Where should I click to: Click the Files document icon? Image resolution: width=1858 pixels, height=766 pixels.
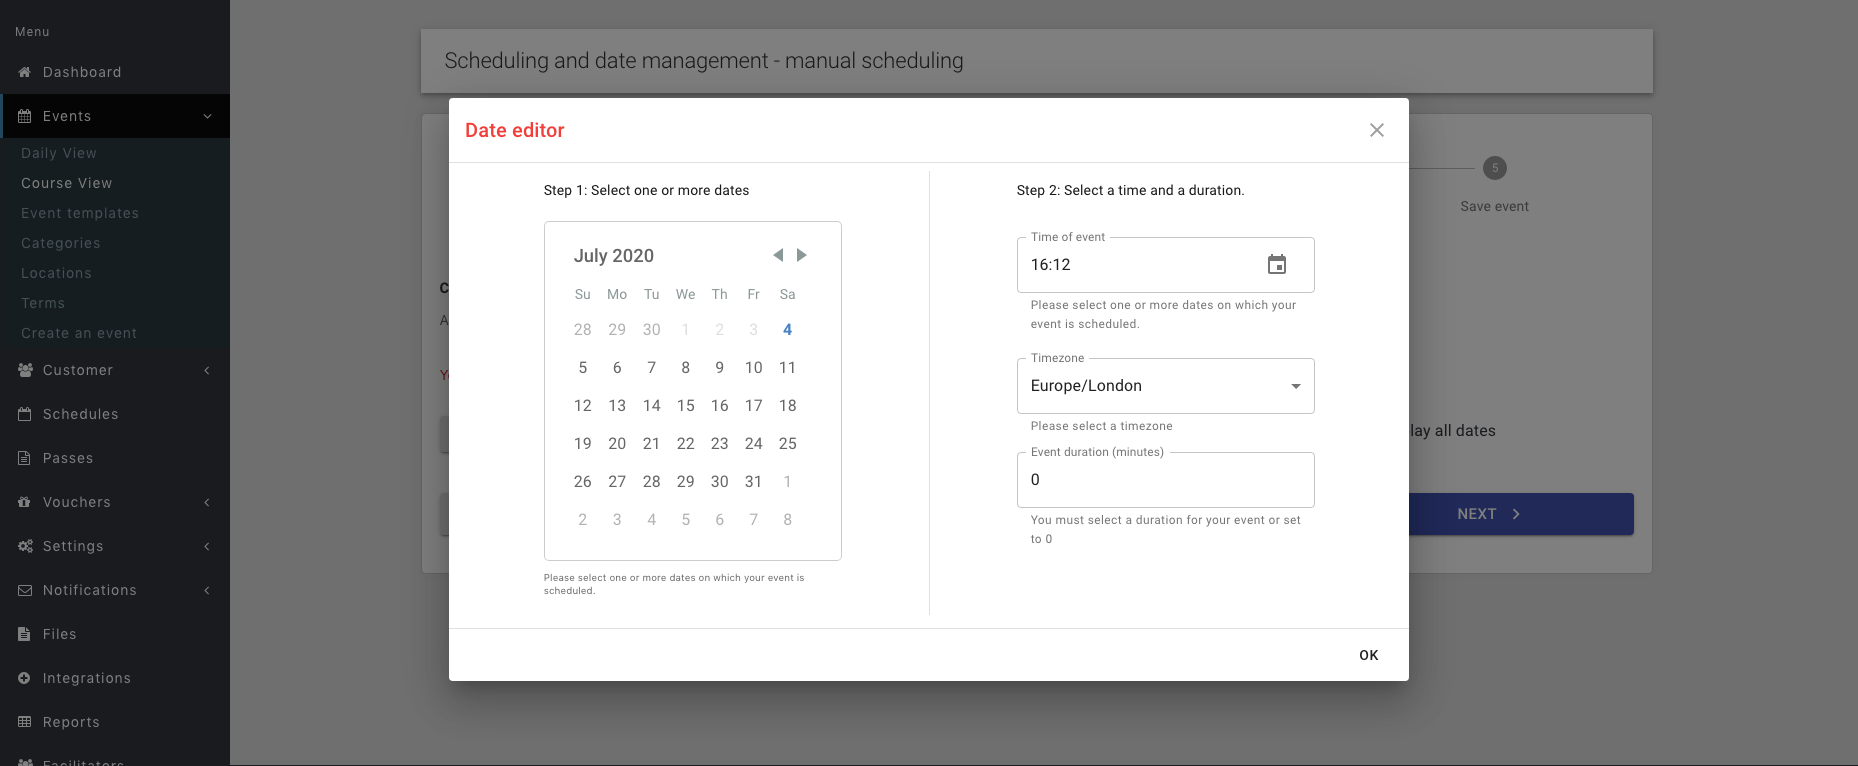(x=25, y=634)
